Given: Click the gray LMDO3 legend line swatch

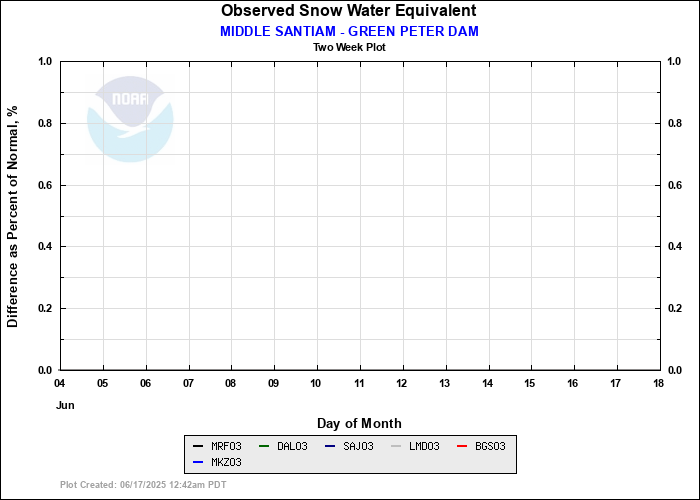Looking at the screenshot, I should (396, 446).
